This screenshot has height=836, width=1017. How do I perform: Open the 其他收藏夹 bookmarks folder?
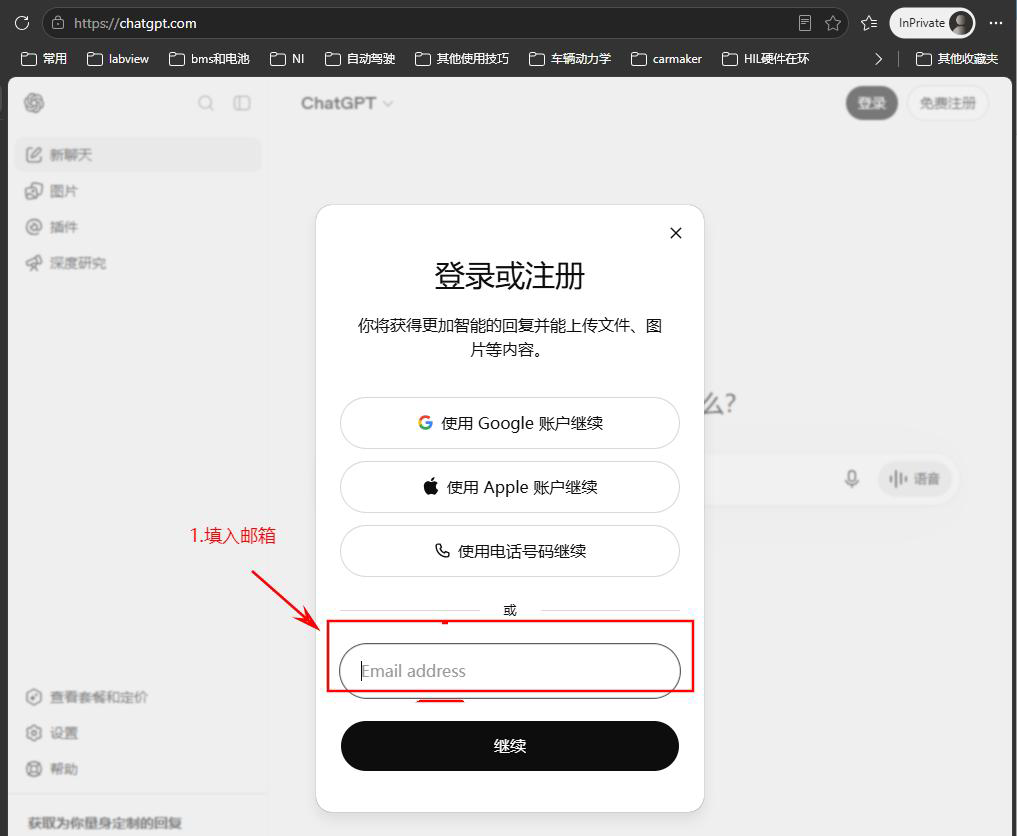(x=957, y=59)
